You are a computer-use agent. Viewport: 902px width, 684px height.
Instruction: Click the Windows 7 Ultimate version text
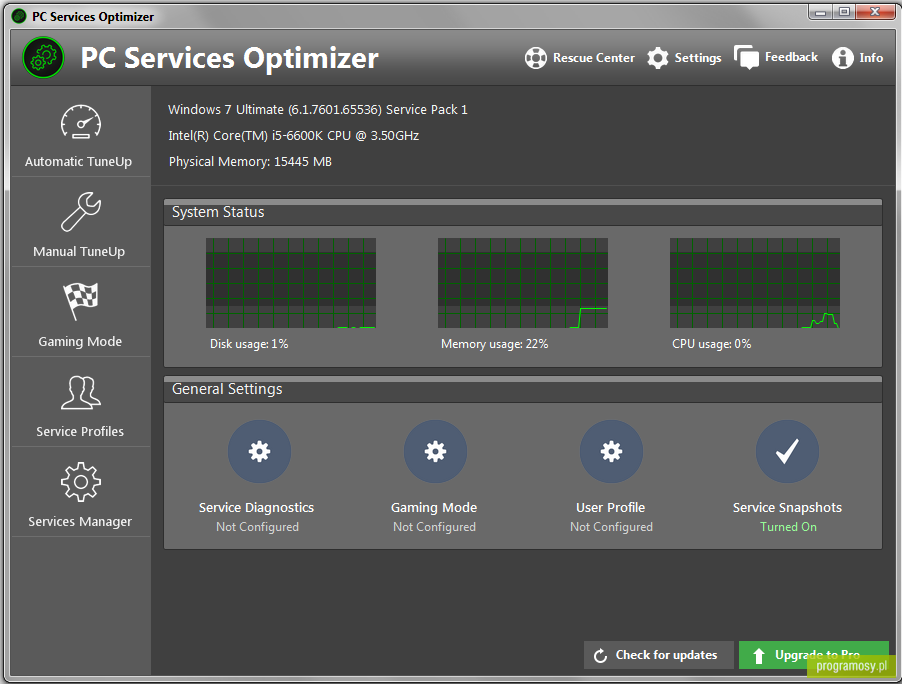click(x=318, y=109)
